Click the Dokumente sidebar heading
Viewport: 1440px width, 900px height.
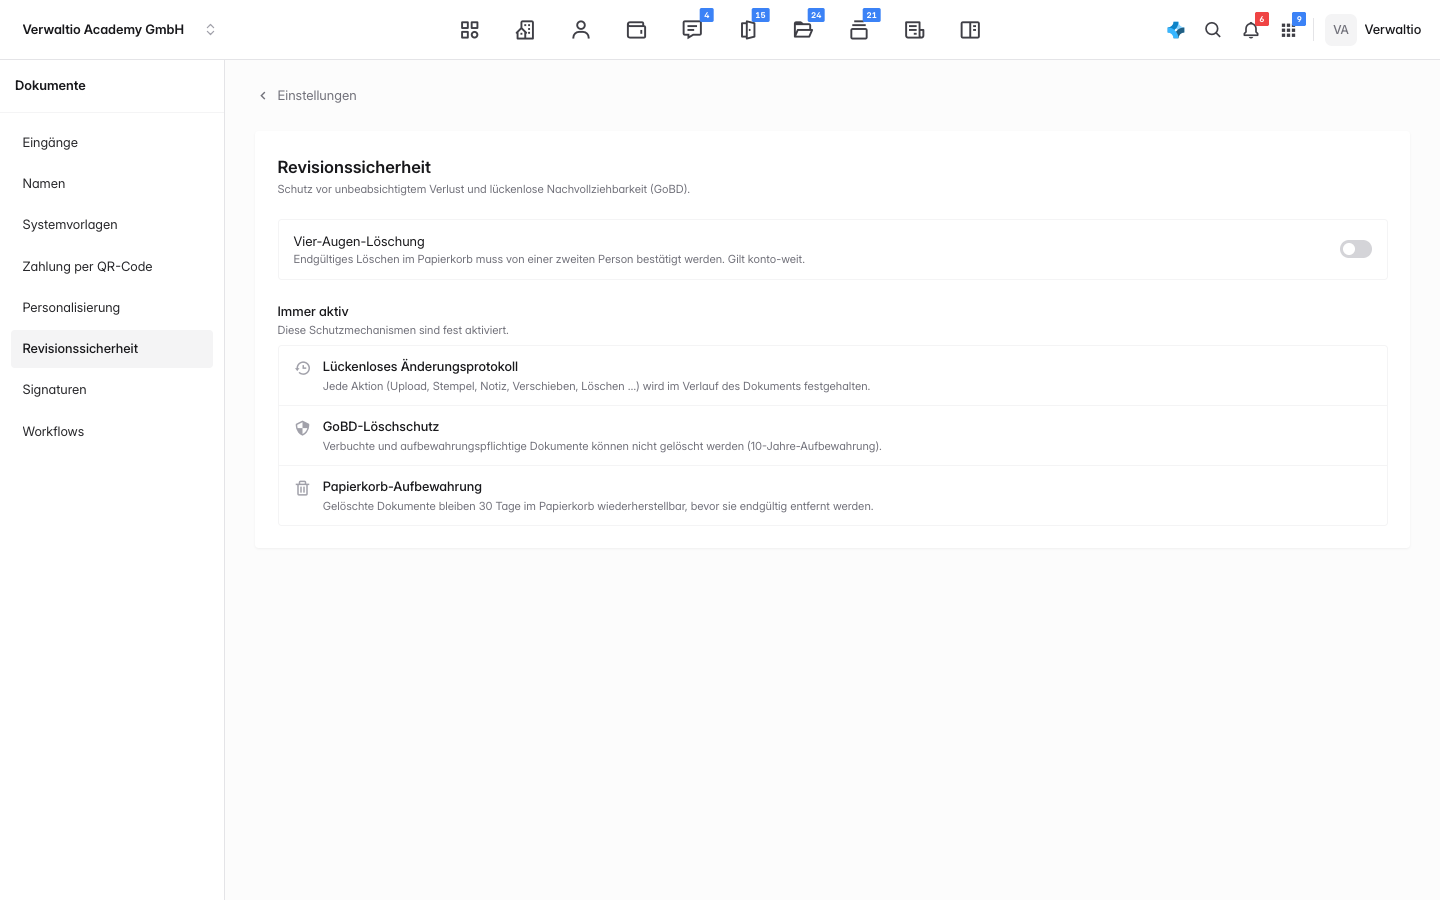(50, 86)
